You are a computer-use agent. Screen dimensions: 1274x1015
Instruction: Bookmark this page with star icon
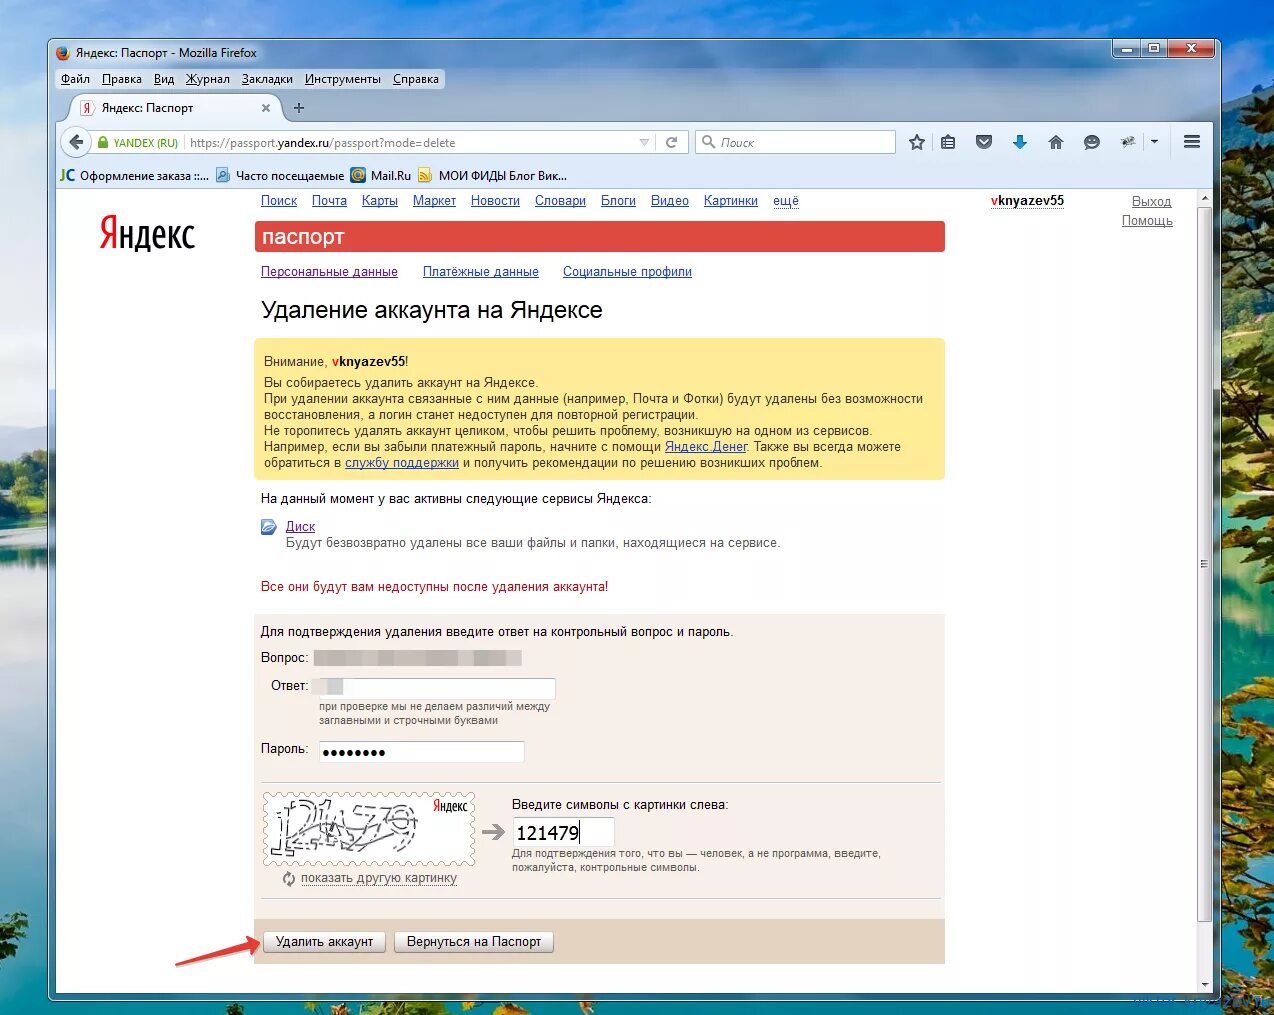click(916, 142)
